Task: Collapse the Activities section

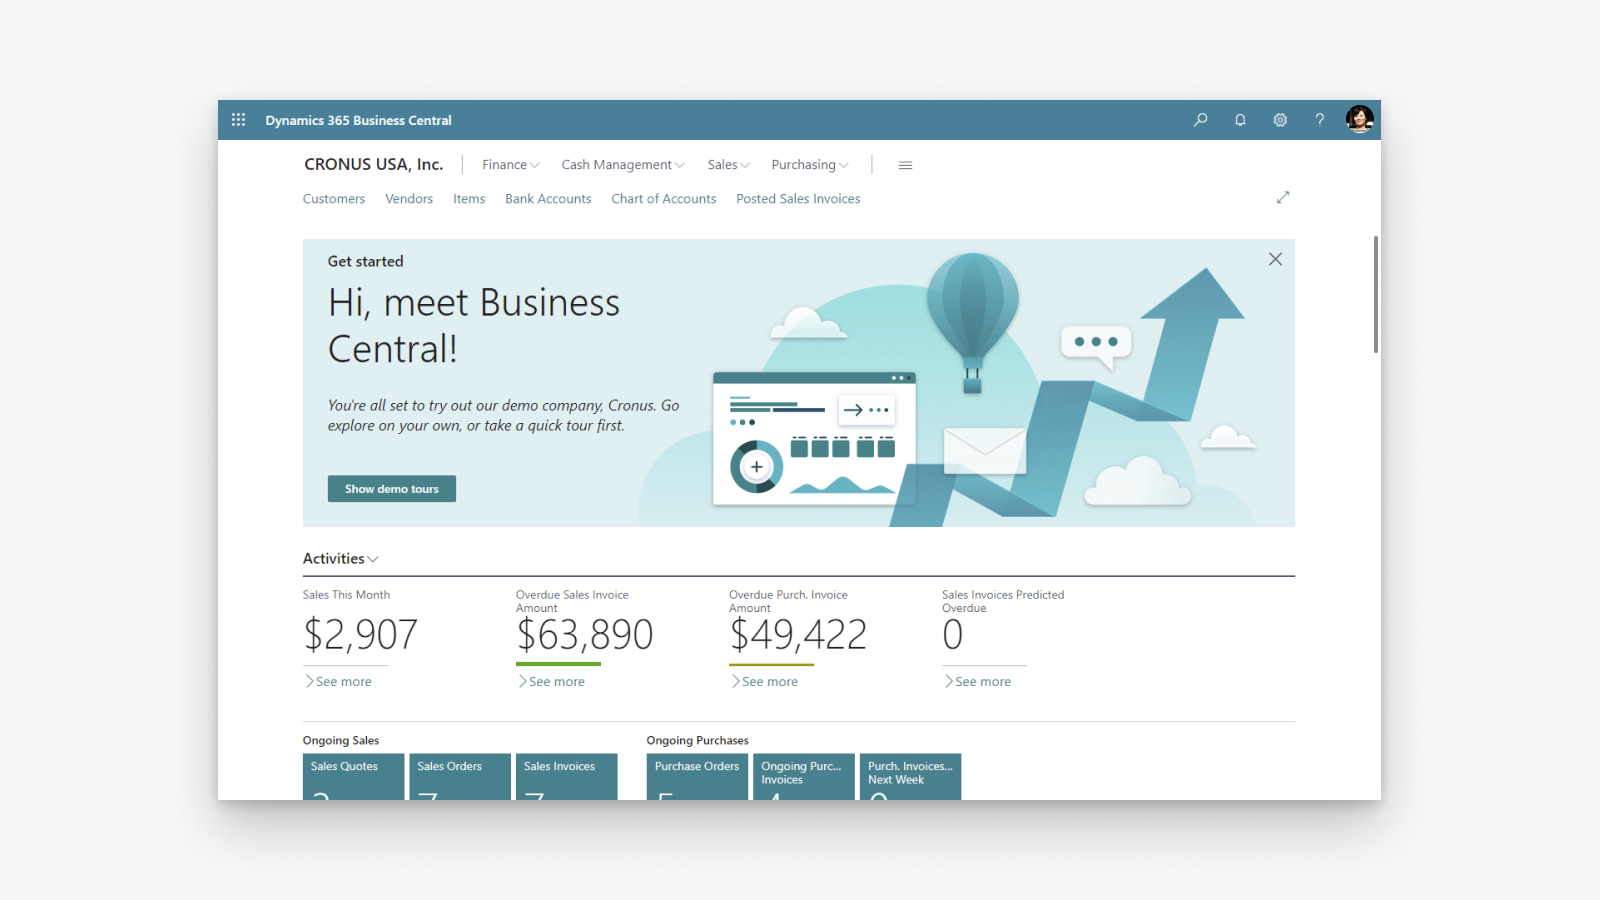Action: pyautogui.click(x=341, y=559)
